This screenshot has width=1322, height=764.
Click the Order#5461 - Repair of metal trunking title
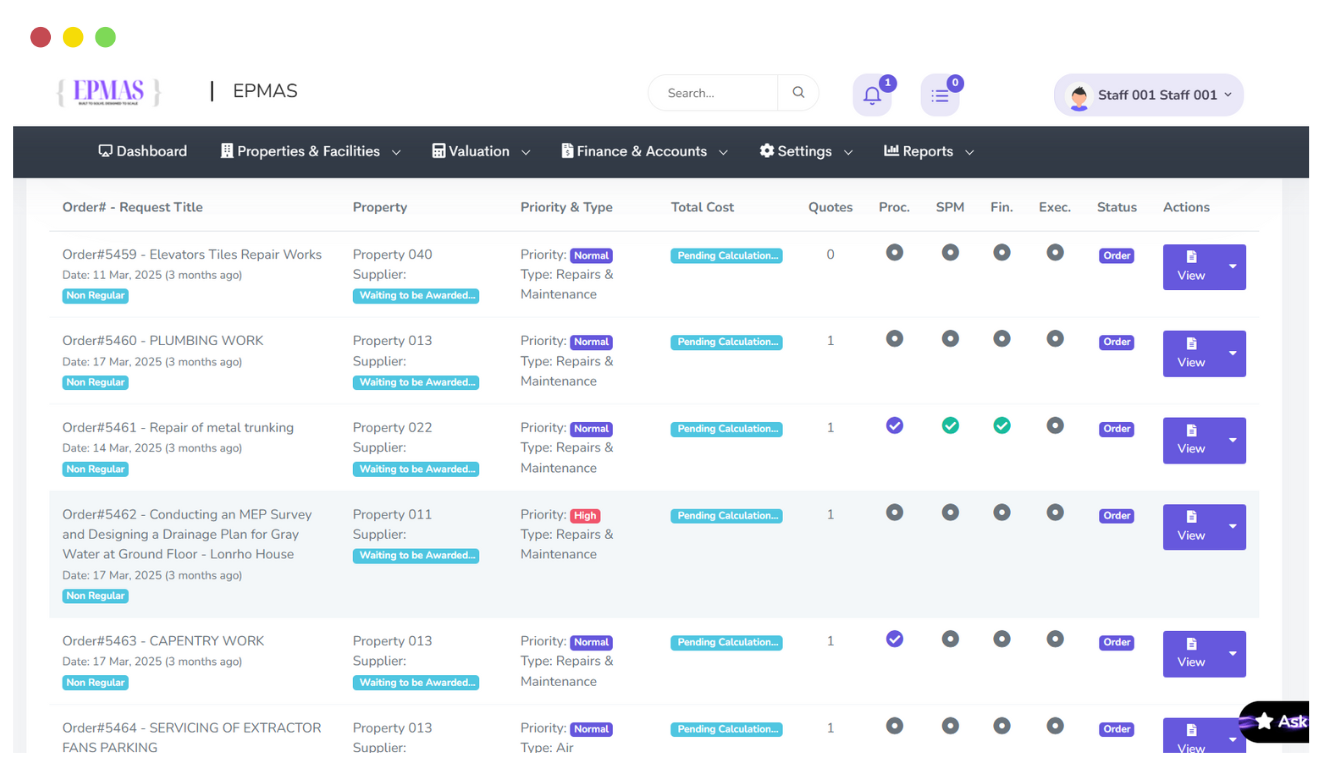(x=178, y=427)
